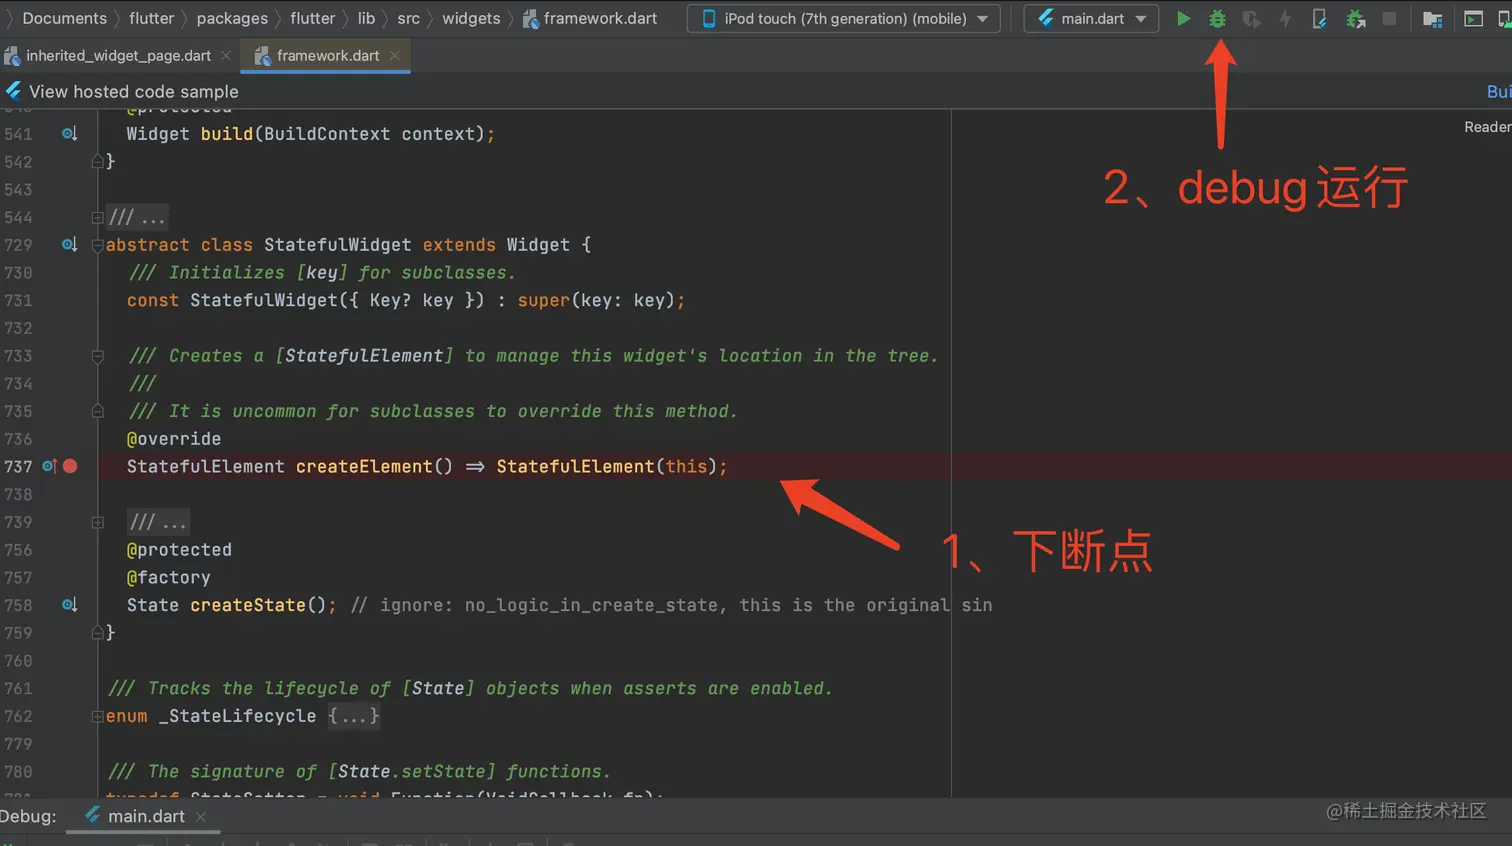Image resolution: width=1512 pixels, height=846 pixels.
Task: Expand the folded comment at line 739
Action: [x=97, y=522]
